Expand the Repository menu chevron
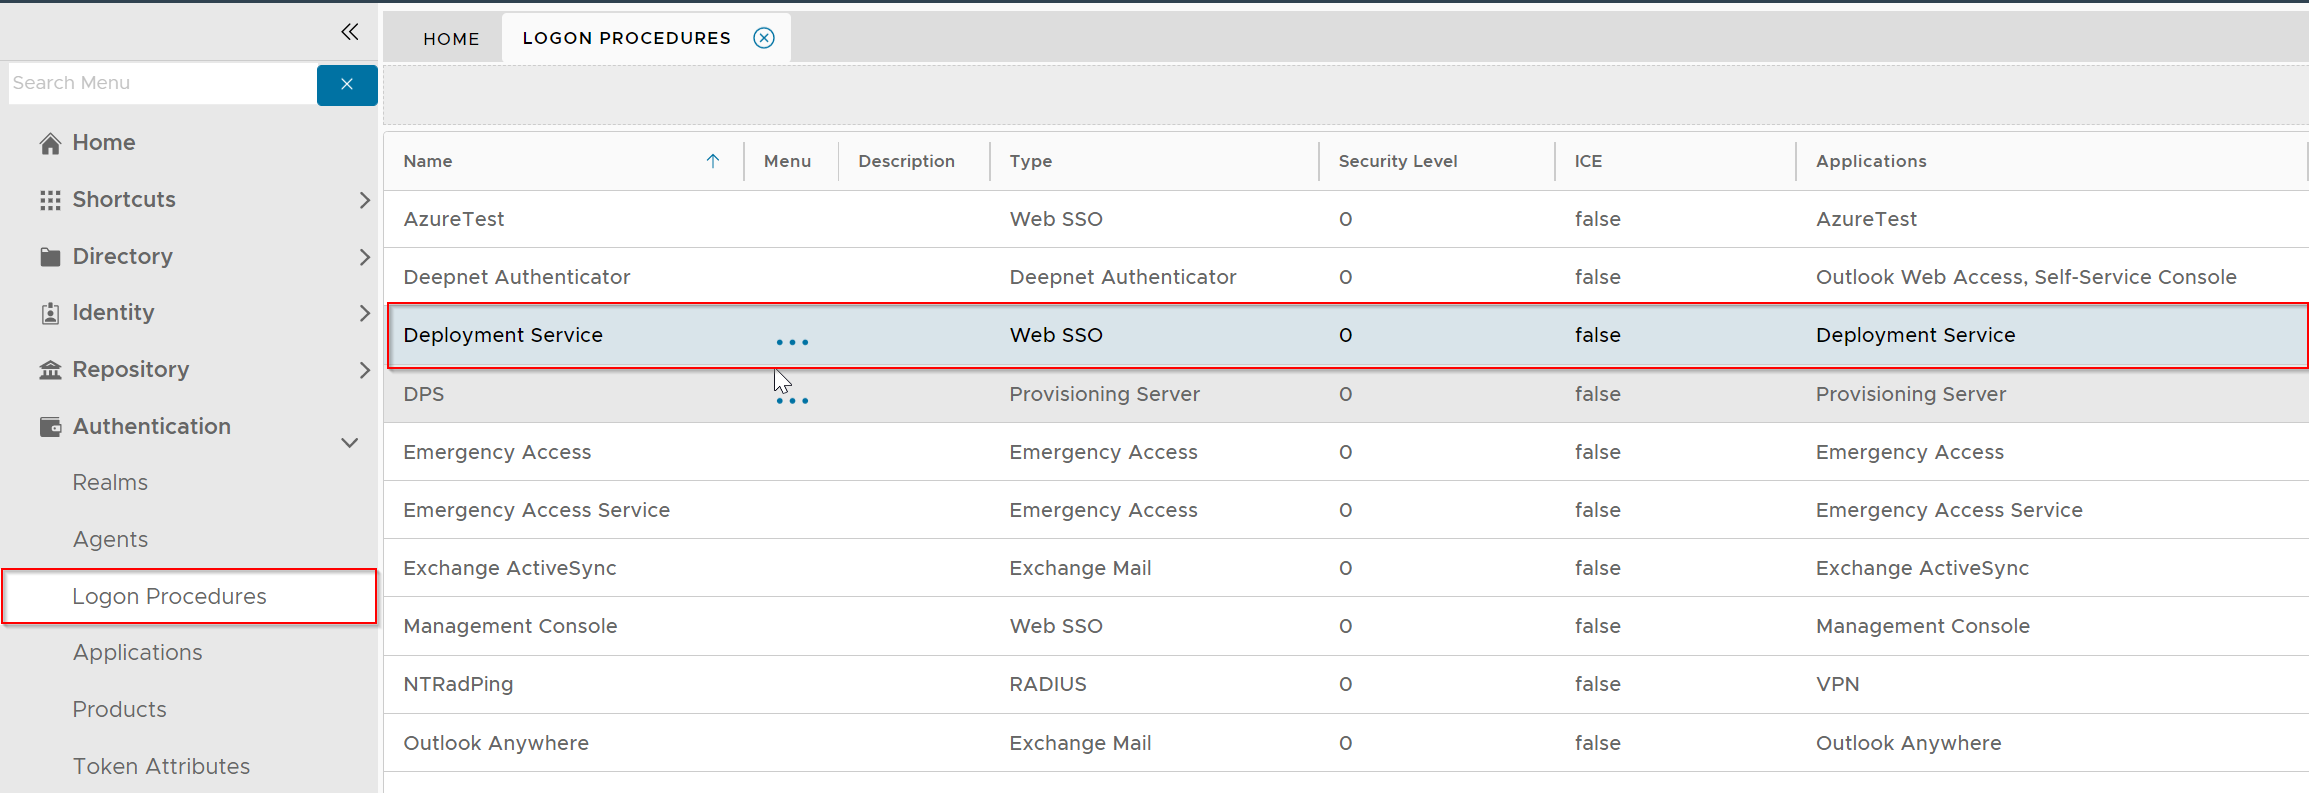 [x=364, y=370]
